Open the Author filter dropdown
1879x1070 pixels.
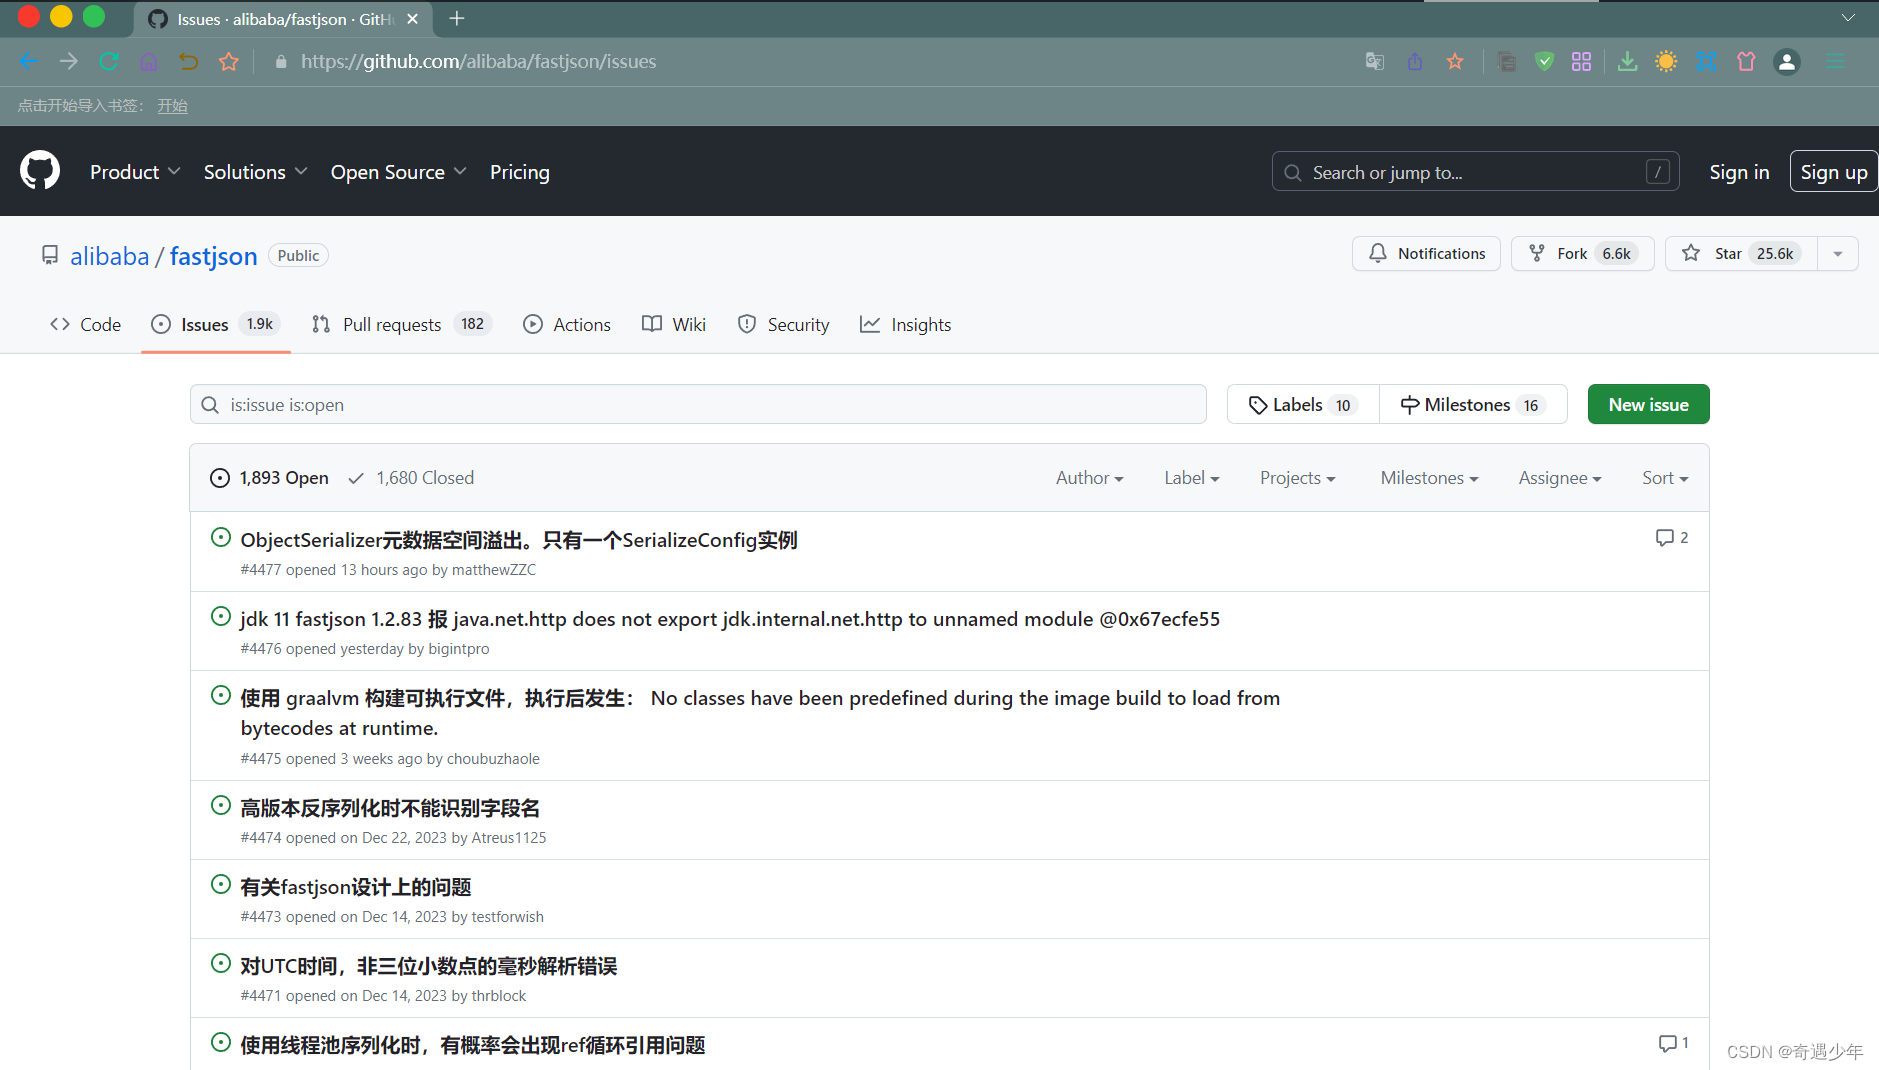click(x=1089, y=478)
